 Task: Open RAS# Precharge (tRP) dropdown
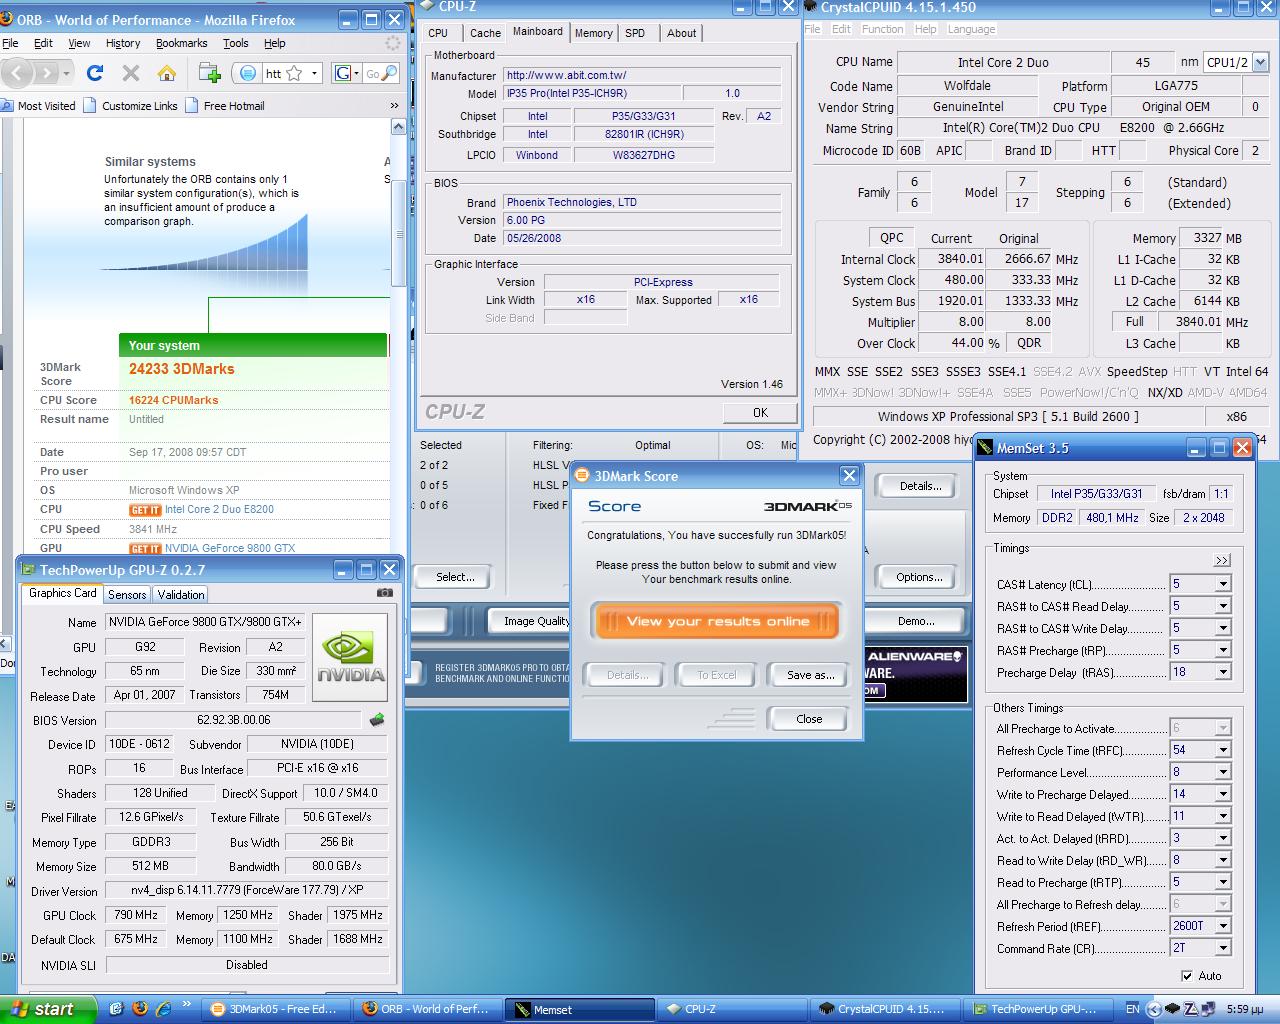1222,650
